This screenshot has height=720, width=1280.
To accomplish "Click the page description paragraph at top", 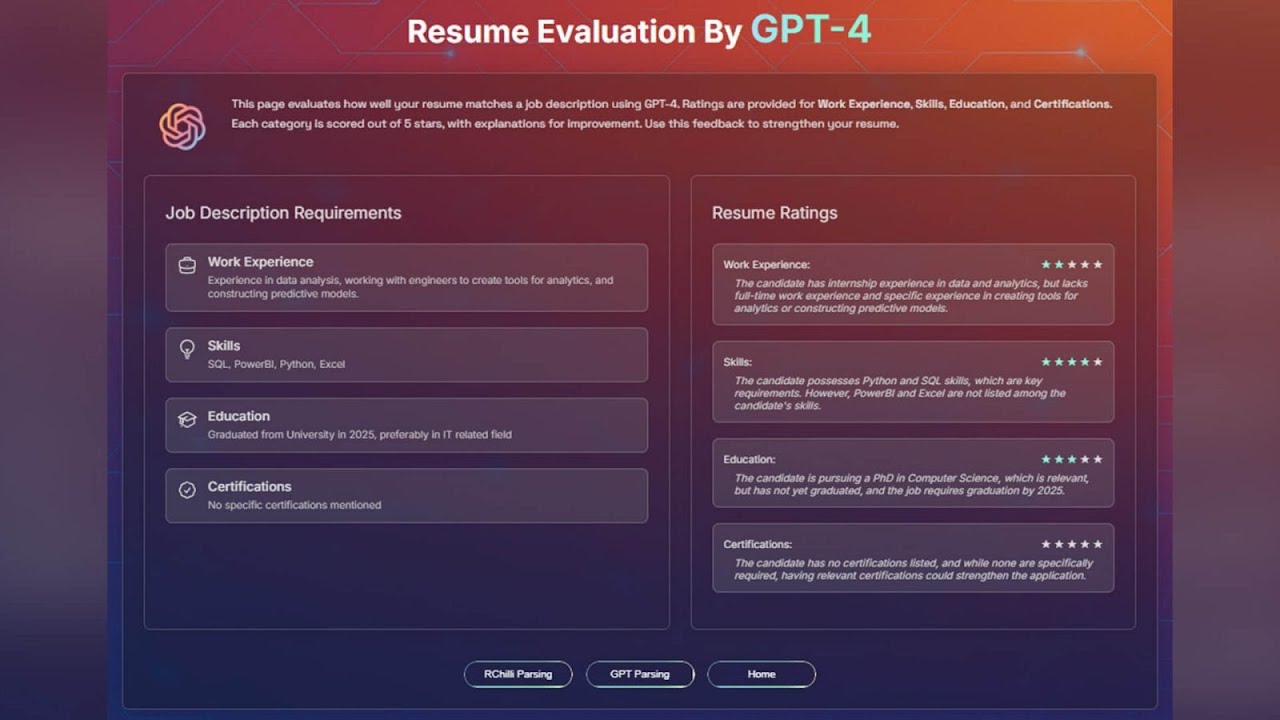I will point(671,114).
